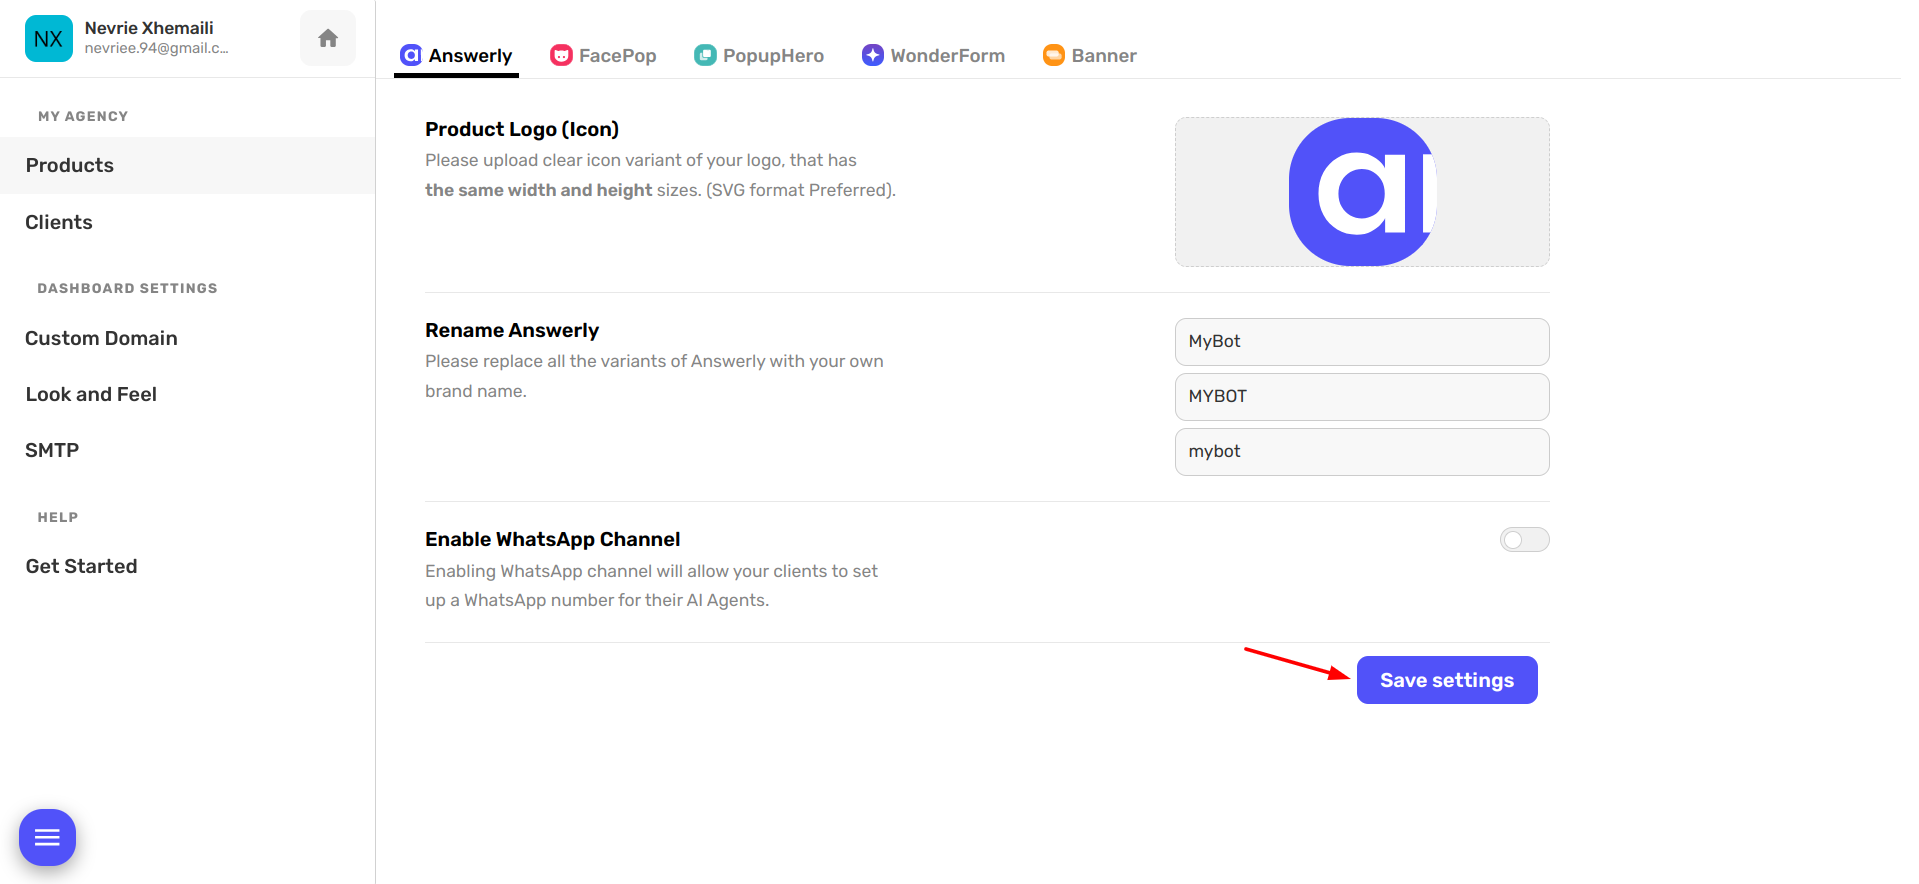Upload a new product logo icon
The height and width of the screenshot is (884, 1919).
pos(1362,192)
